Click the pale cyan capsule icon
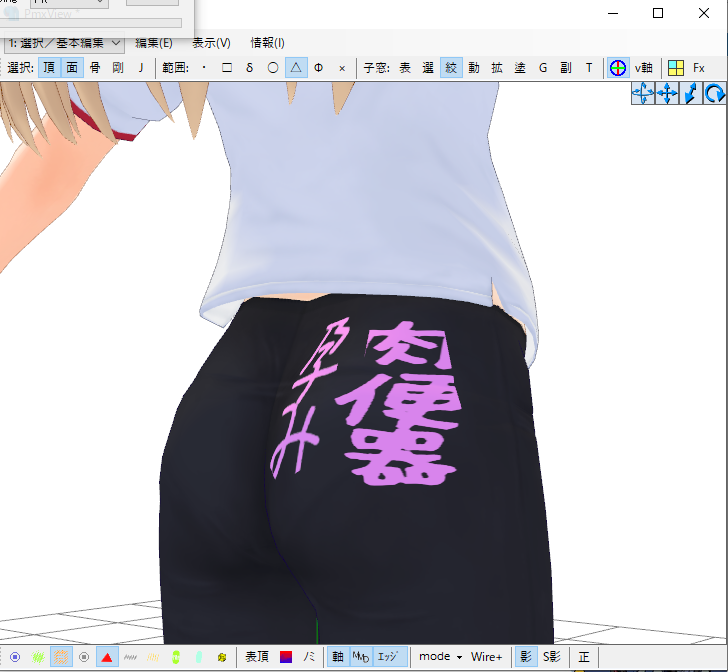Viewport: 728px width, 672px height. 199,657
